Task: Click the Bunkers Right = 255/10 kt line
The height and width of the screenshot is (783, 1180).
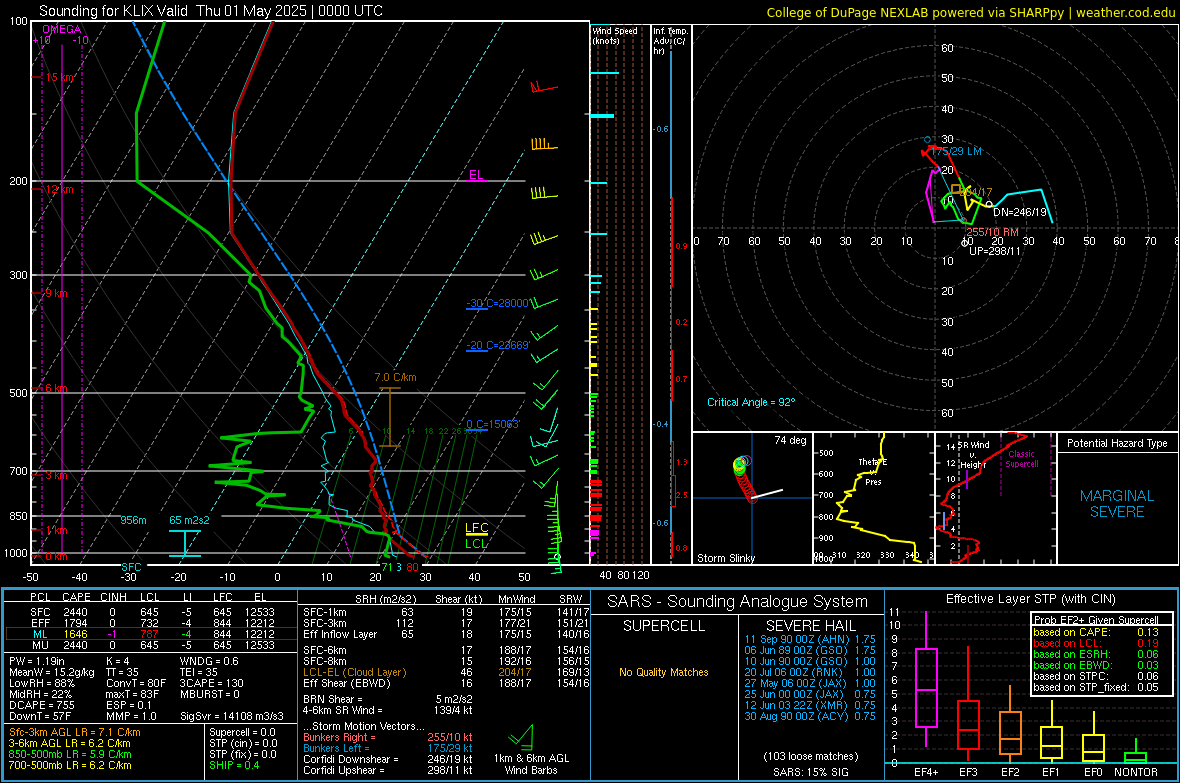Action: (x=388, y=737)
